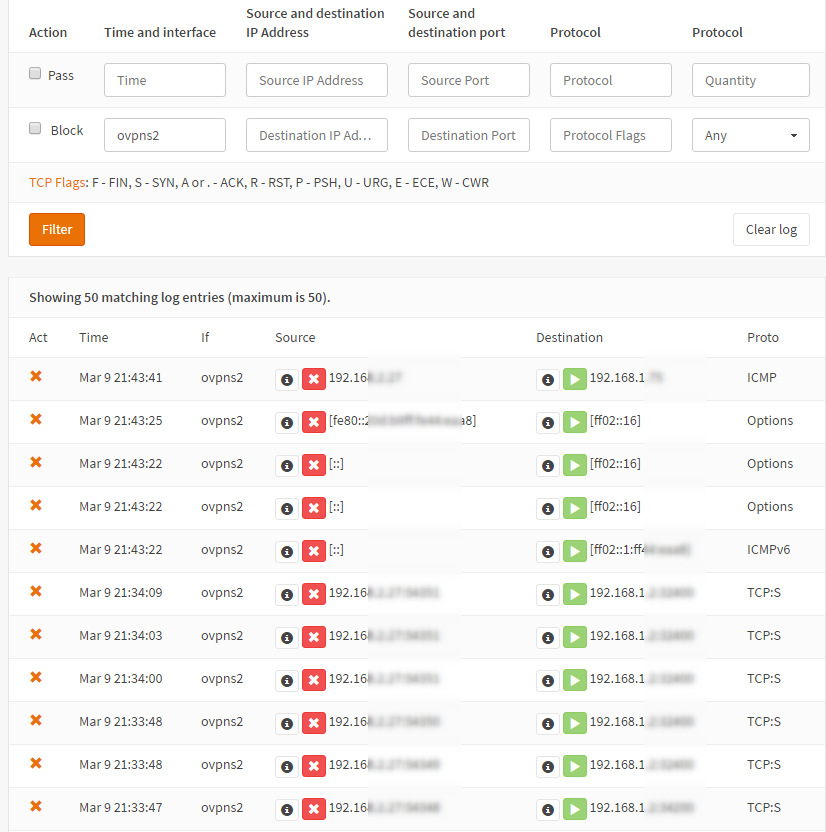Focus the Source IP Address field
The height and width of the screenshot is (832, 826).
pos(316,80)
